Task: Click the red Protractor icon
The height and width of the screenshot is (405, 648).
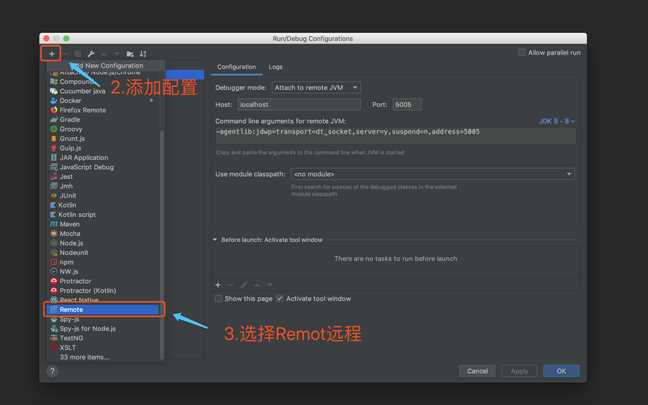Action: (54, 281)
